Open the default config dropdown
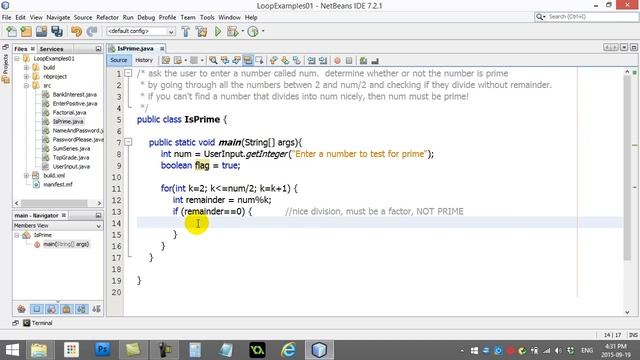The image size is (640, 360). (x=171, y=31)
